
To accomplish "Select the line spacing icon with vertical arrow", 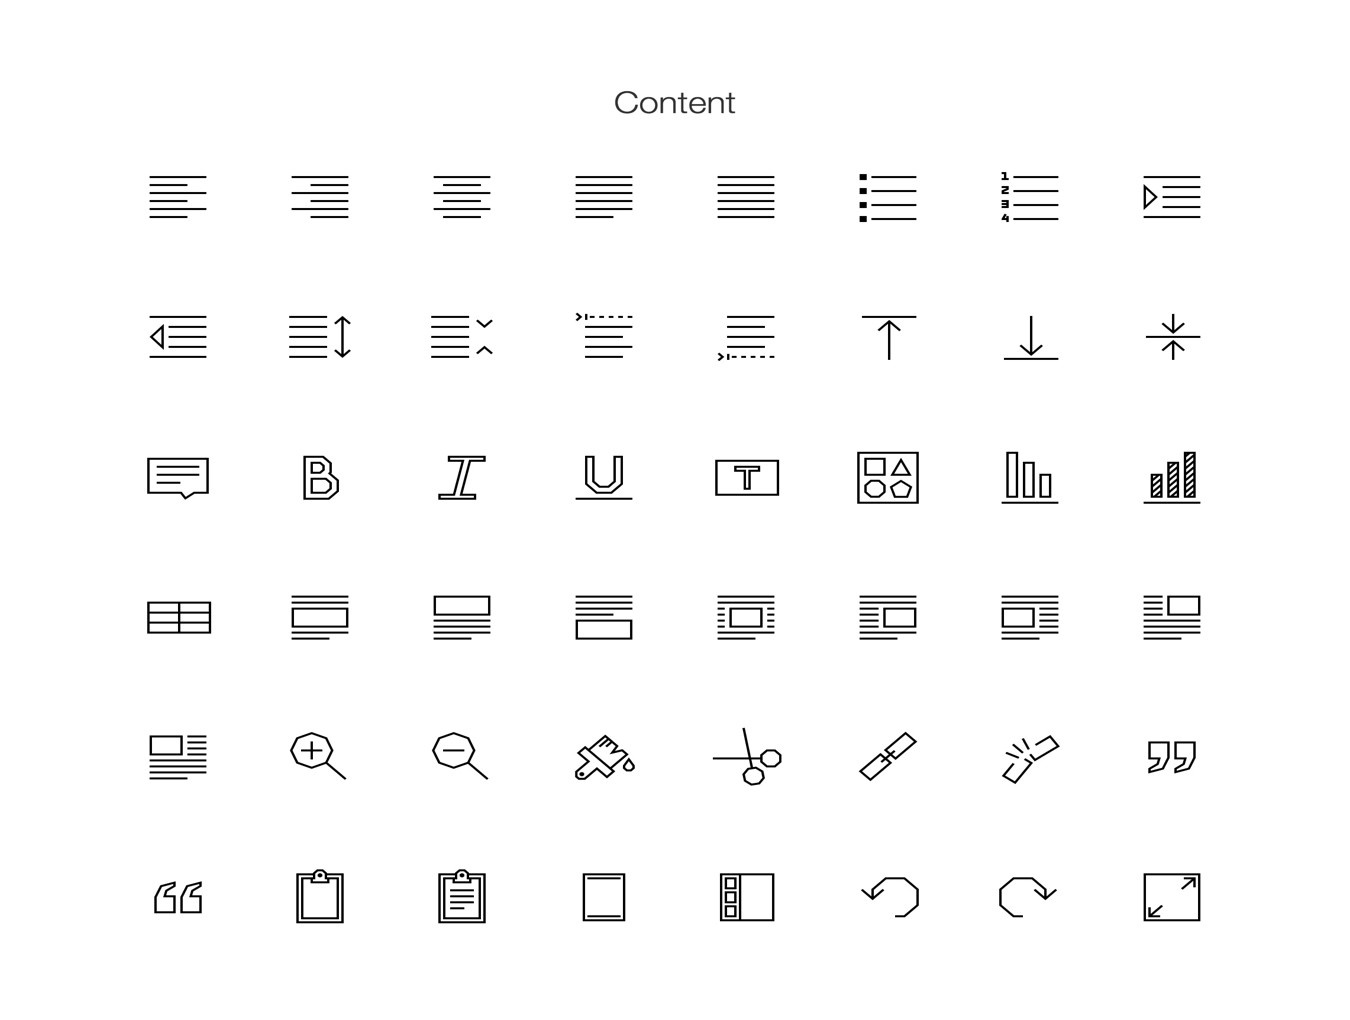I will pos(320,337).
